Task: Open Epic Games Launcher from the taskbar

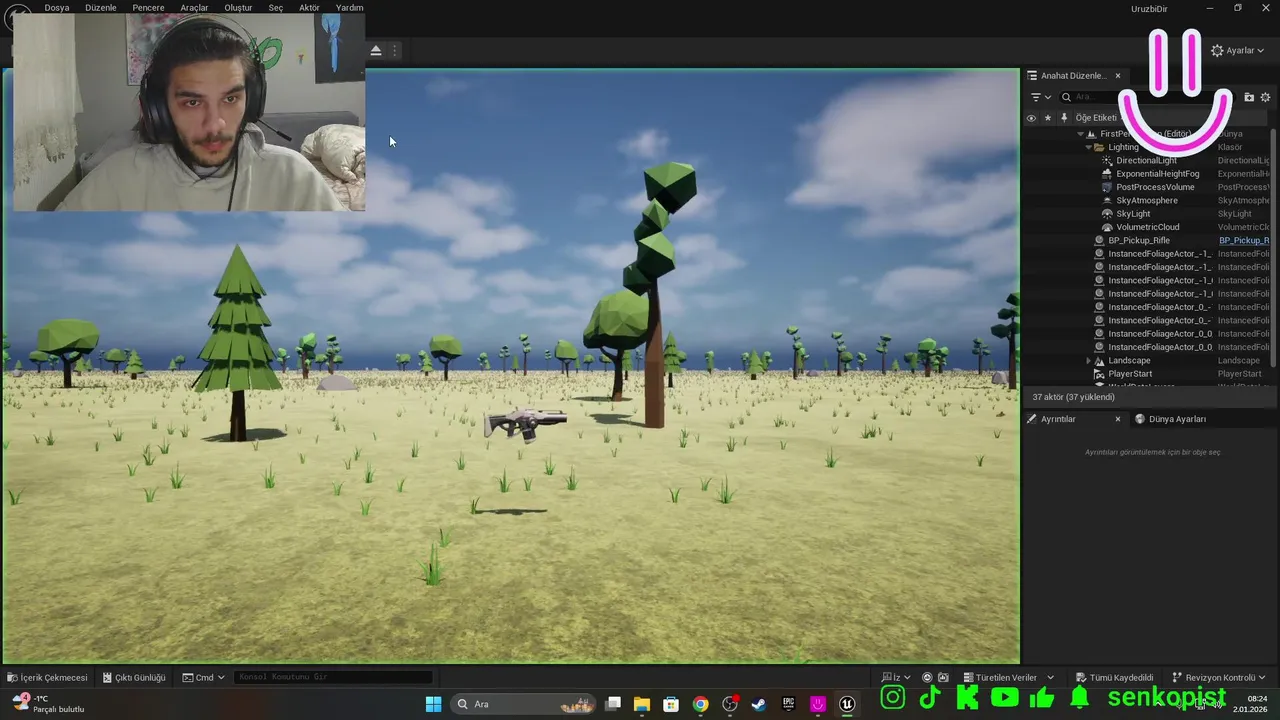Action: coord(788,704)
